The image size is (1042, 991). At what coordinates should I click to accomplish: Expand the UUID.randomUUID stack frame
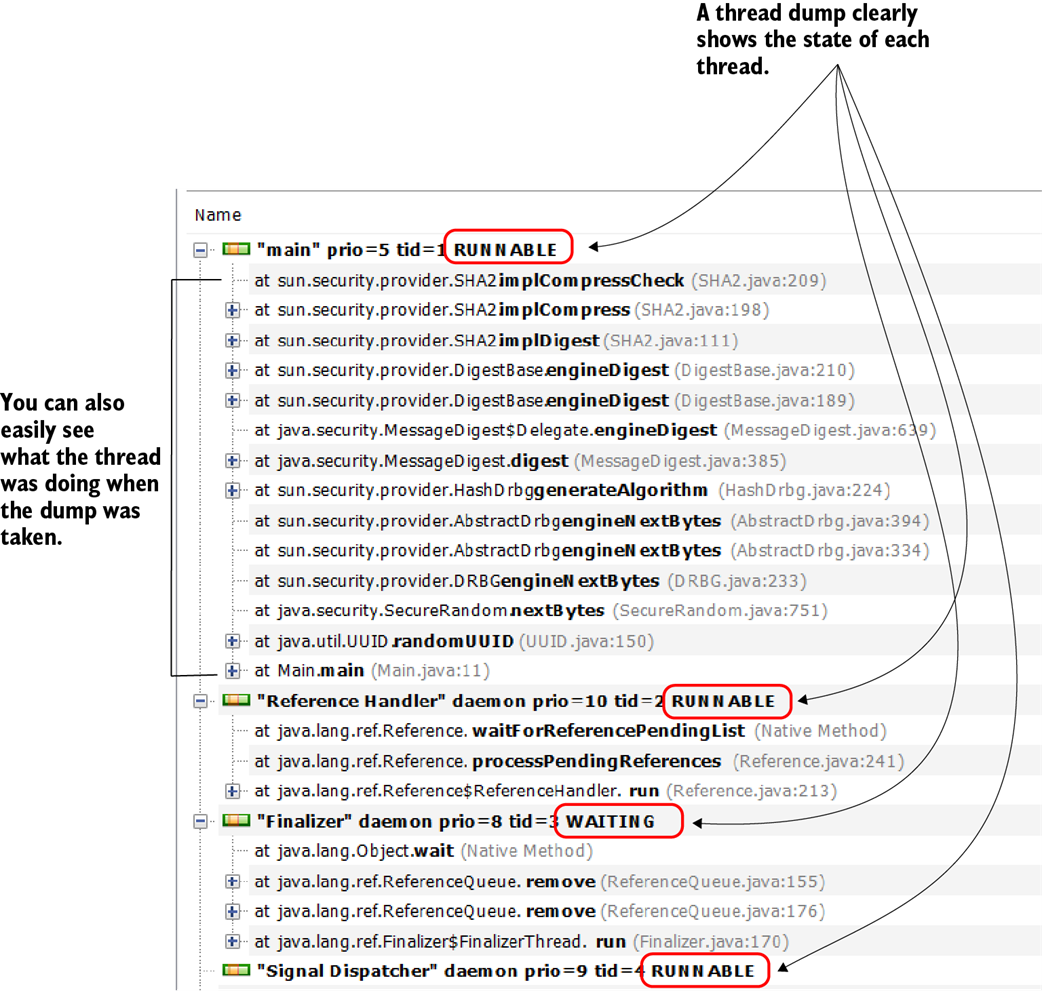pyautogui.click(x=233, y=641)
